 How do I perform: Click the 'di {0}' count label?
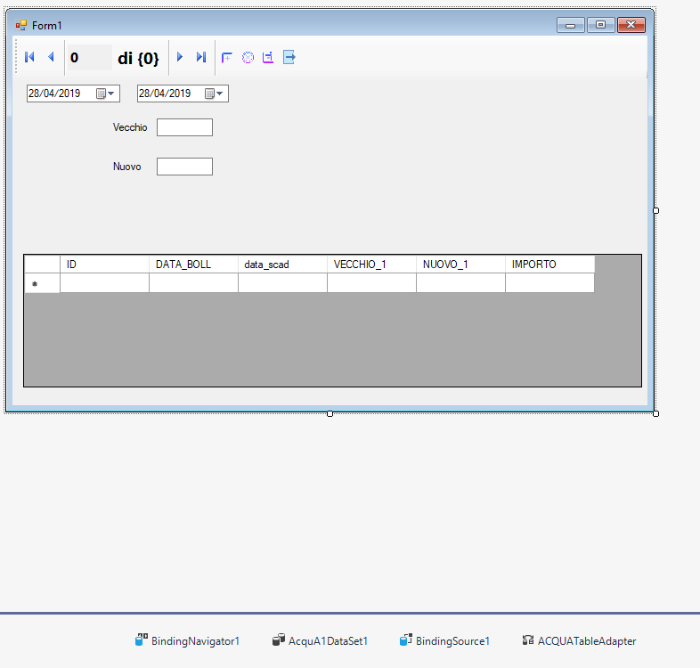[x=138, y=58]
